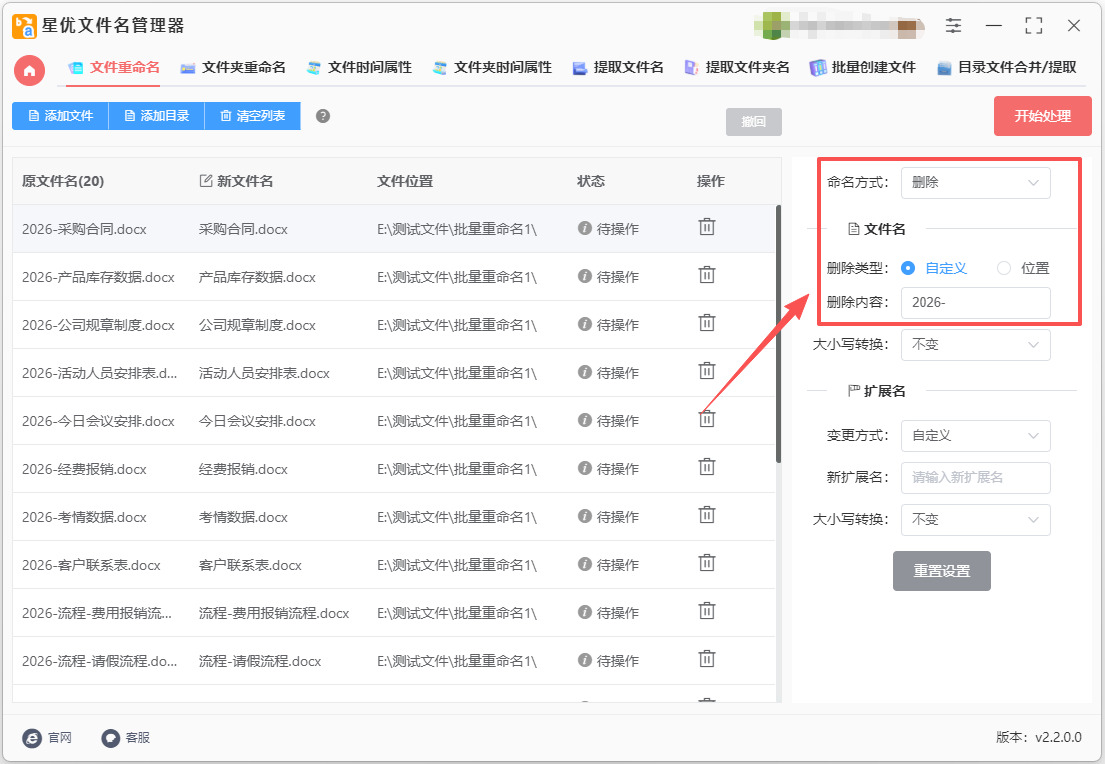This screenshot has height=764, width=1105.
Task: Click the 添加目录 button
Action: tap(156, 116)
